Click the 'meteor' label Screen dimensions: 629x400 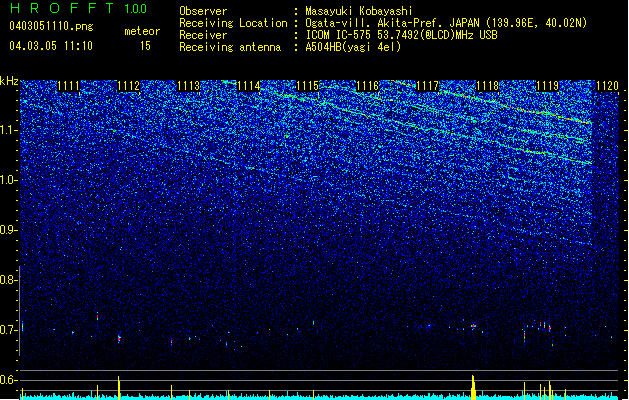142,31
